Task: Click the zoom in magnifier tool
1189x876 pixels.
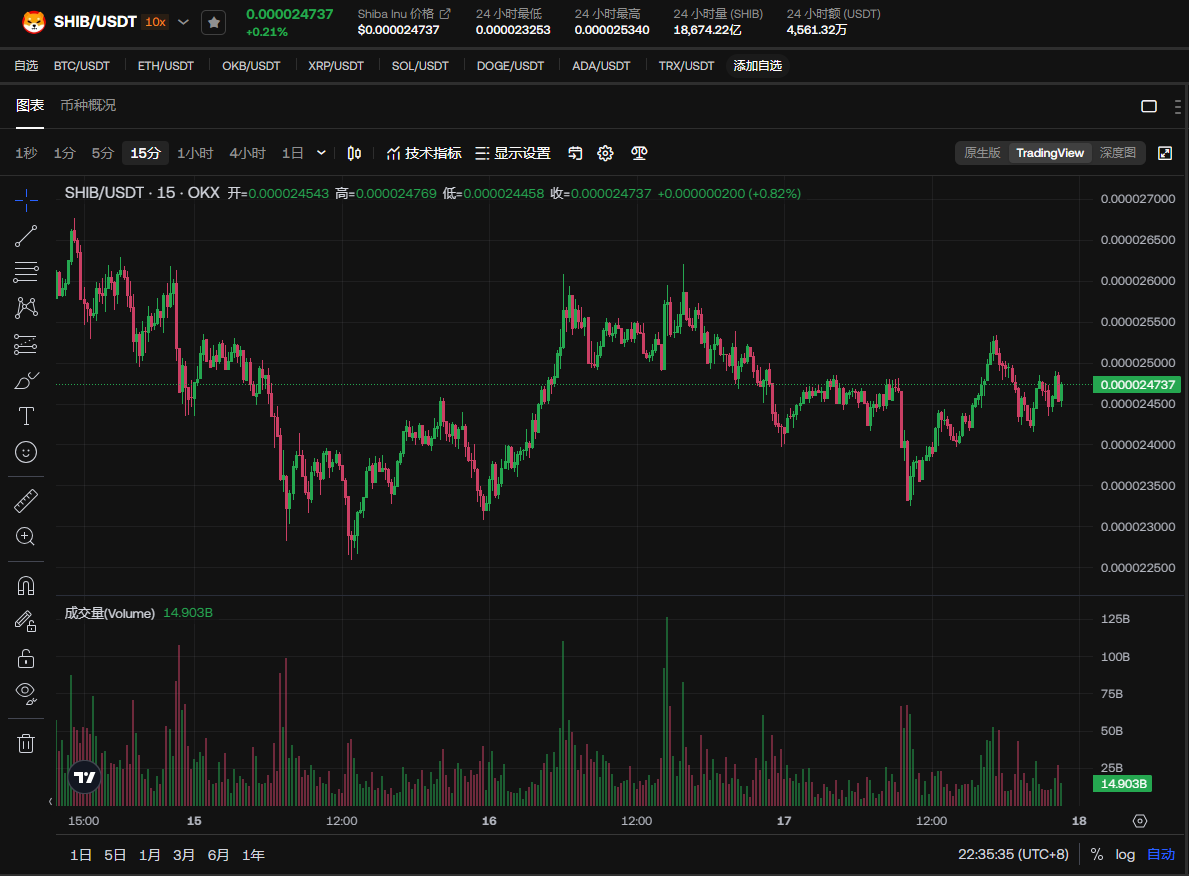Action: [27, 537]
